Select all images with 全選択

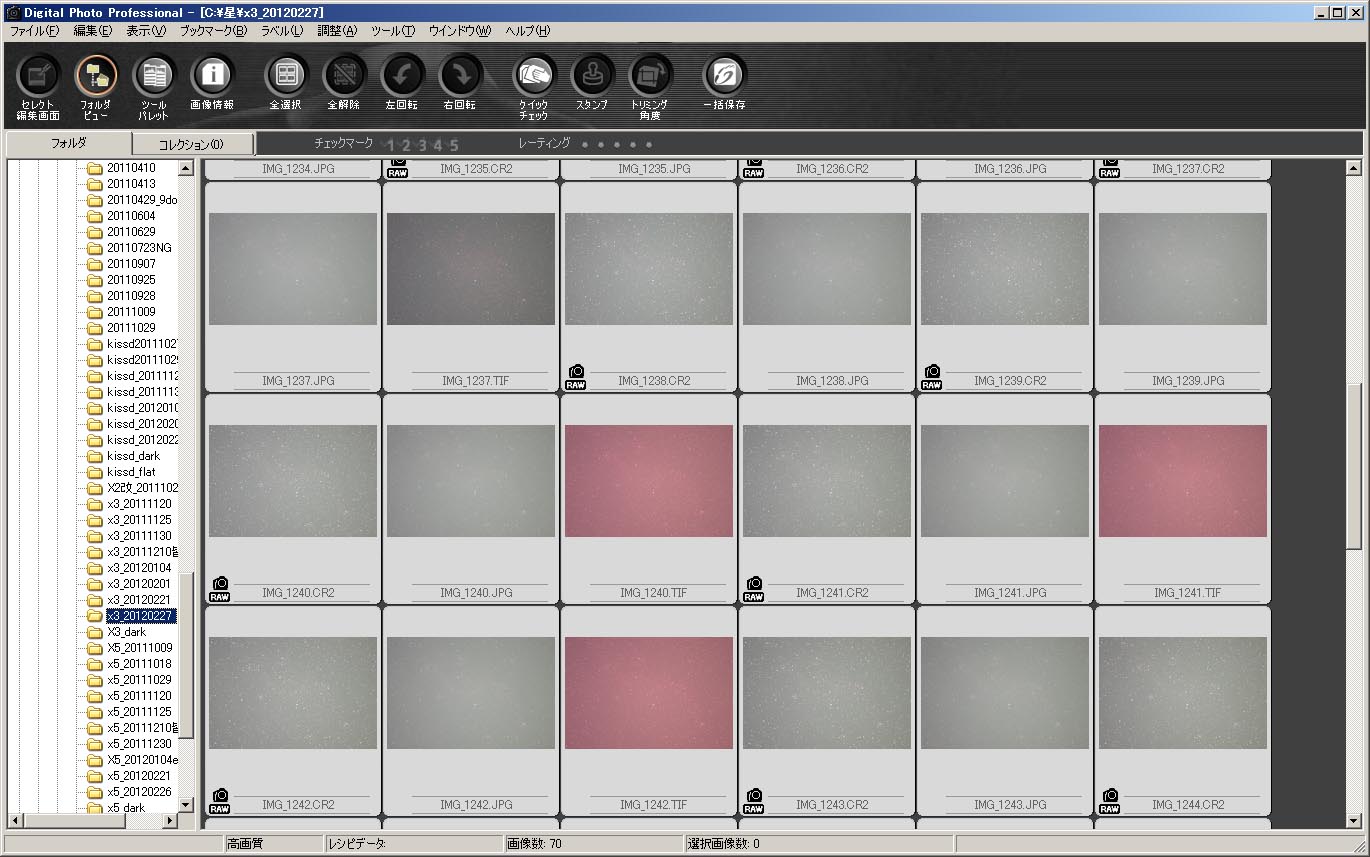click(x=286, y=82)
